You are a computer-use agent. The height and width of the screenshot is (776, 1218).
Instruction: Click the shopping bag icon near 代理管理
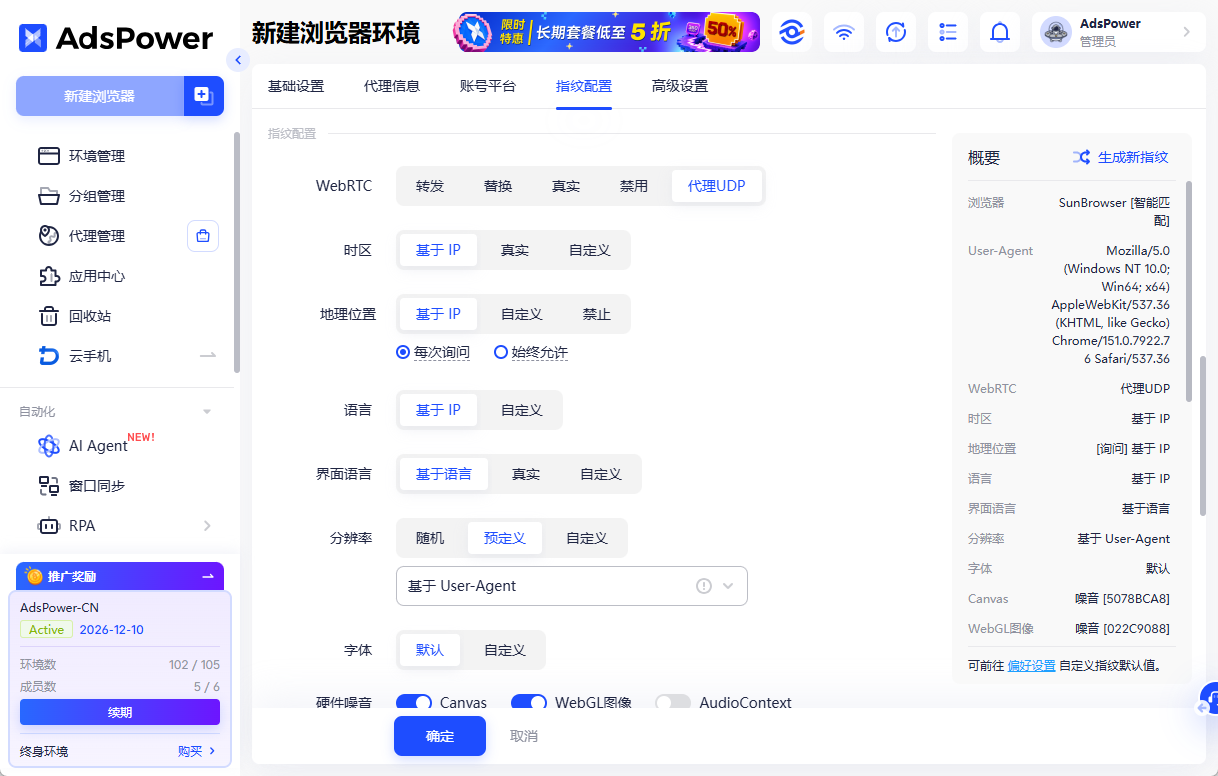[x=203, y=236]
